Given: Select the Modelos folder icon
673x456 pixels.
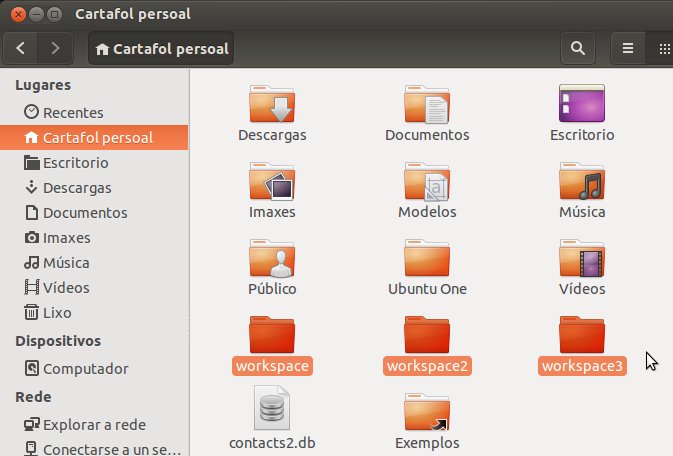Looking at the screenshot, I should click(x=427, y=181).
